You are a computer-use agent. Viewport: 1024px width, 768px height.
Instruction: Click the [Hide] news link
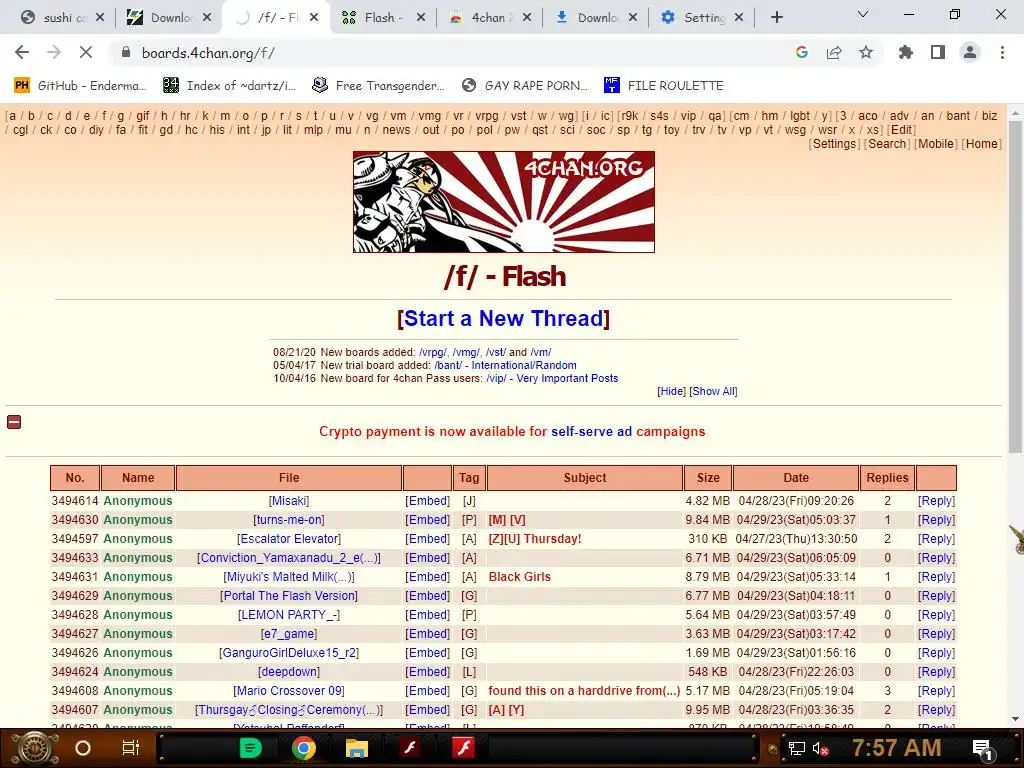[671, 391]
